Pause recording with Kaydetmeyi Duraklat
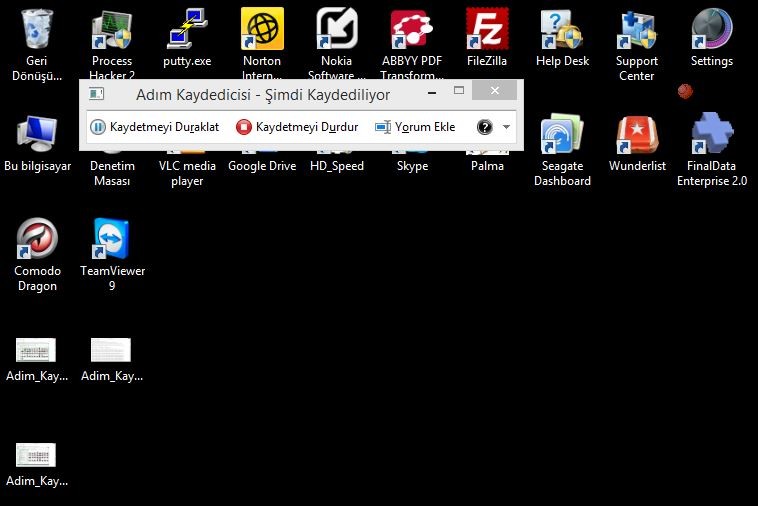This screenshot has height=506, width=758. coord(155,127)
